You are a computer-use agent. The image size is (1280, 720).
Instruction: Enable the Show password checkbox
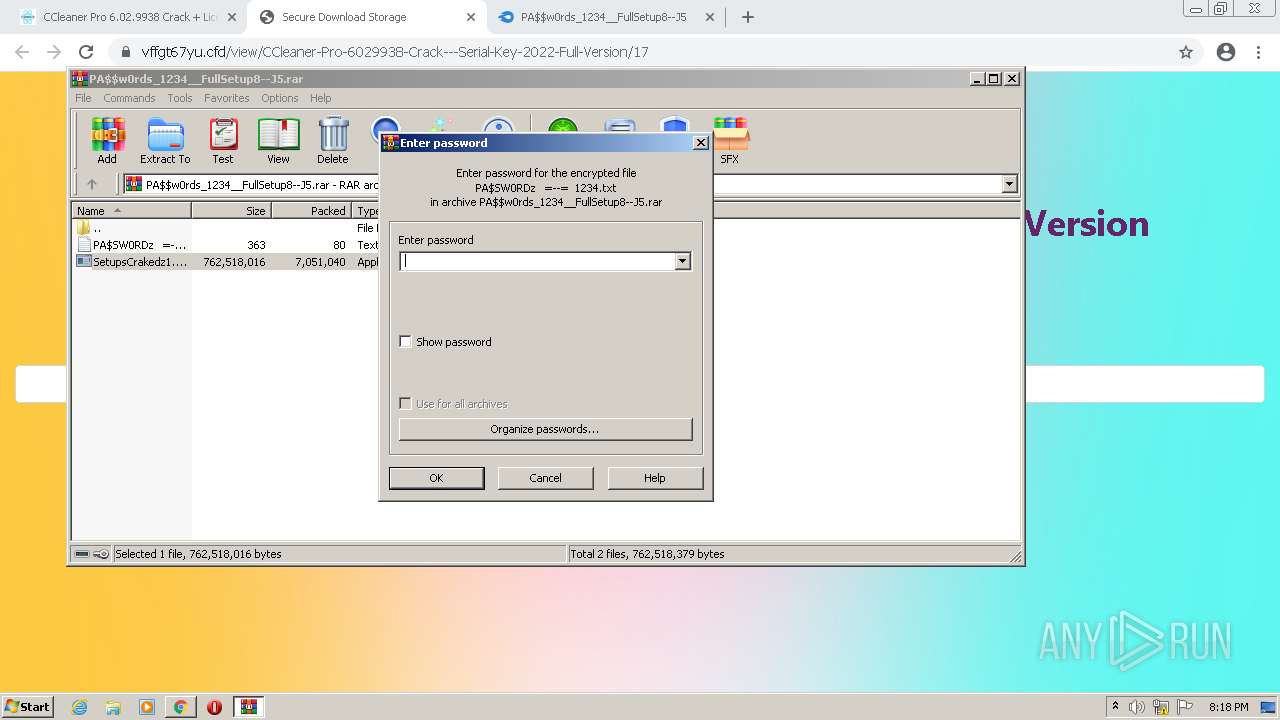[x=405, y=342]
